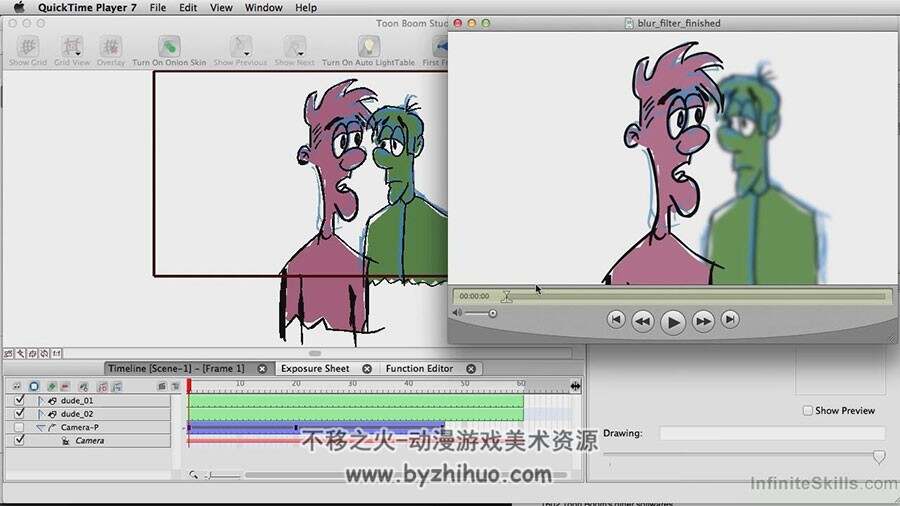Open the File menu

point(157,7)
